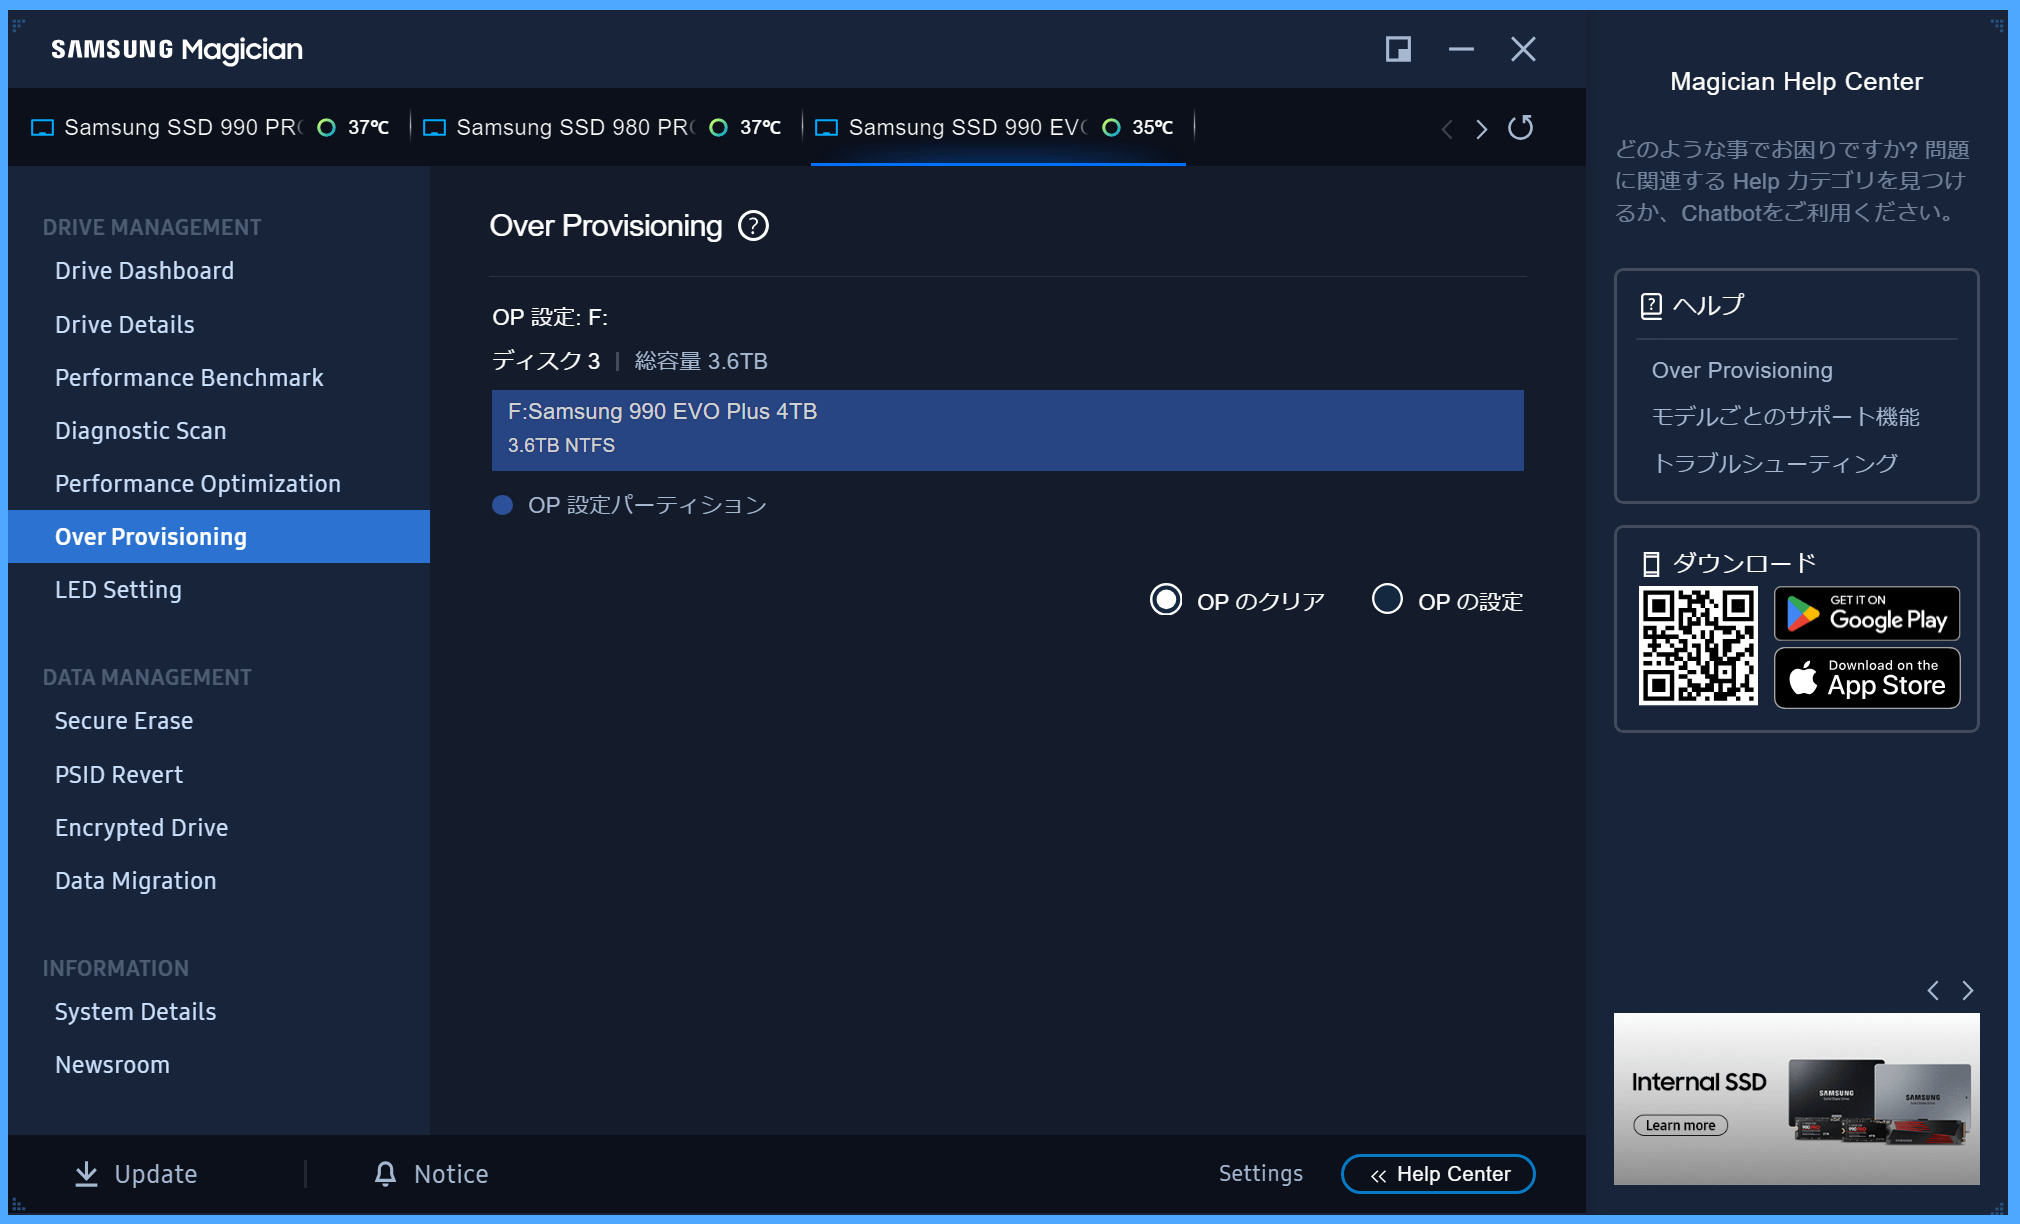Click the '総容量 3.6TB' capacity text
This screenshot has height=1224, width=2020.
[x=701, y=361]
